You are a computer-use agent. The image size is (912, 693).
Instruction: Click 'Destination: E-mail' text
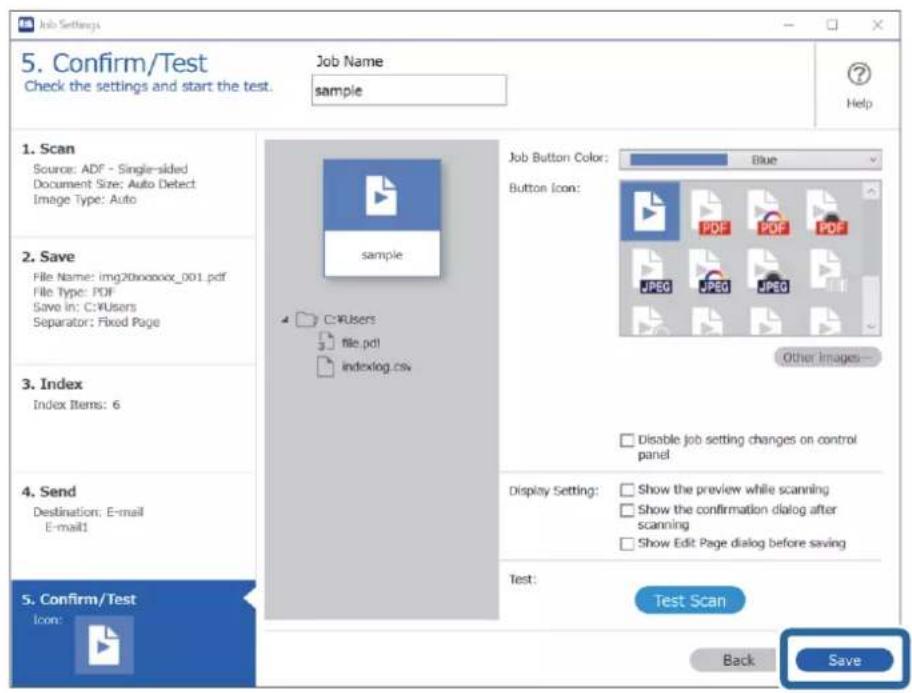tap(88, 512)
